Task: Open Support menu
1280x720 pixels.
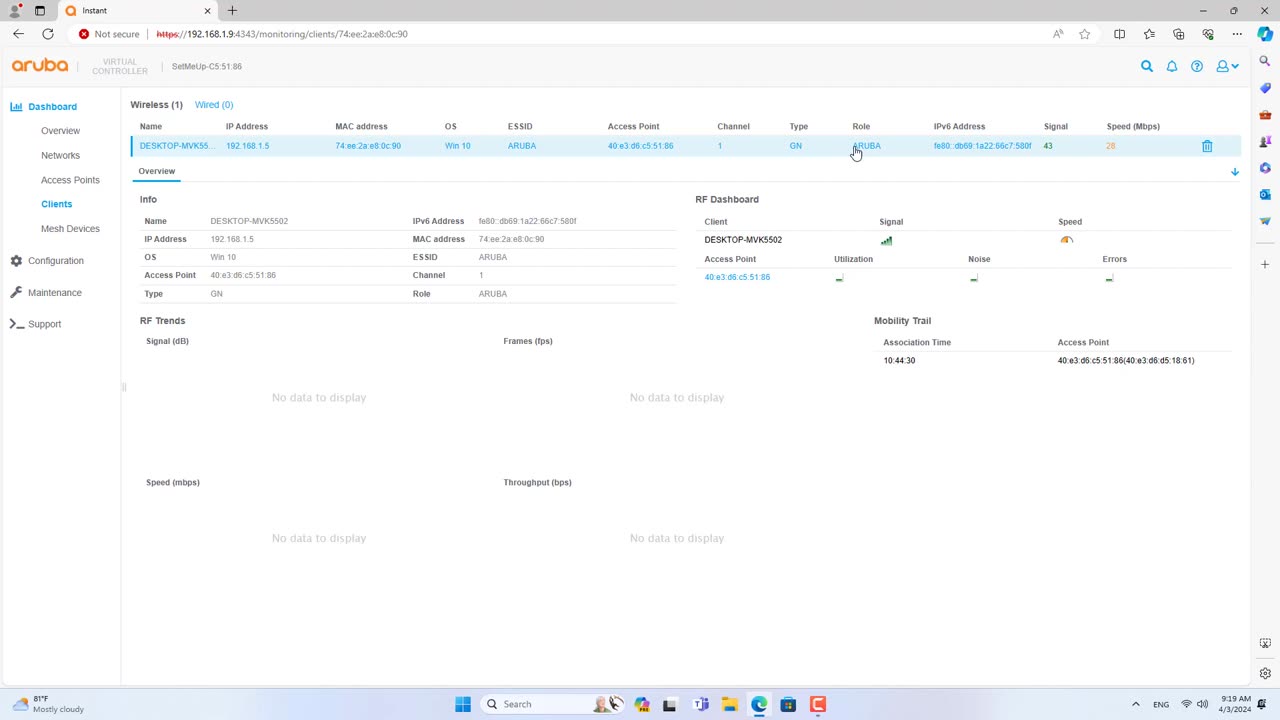Action: pyautogui.click(x=45, y=324)
